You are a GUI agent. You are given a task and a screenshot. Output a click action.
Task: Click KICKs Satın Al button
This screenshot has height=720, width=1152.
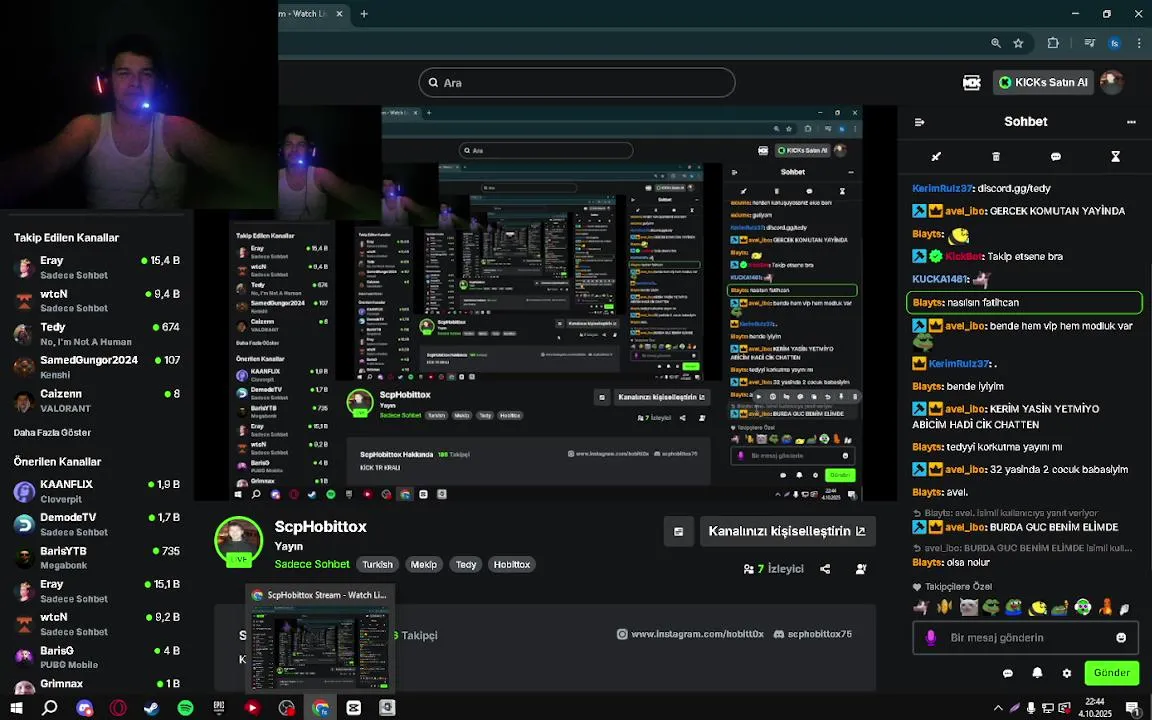pyautogui.click(x=1043, y=82)
